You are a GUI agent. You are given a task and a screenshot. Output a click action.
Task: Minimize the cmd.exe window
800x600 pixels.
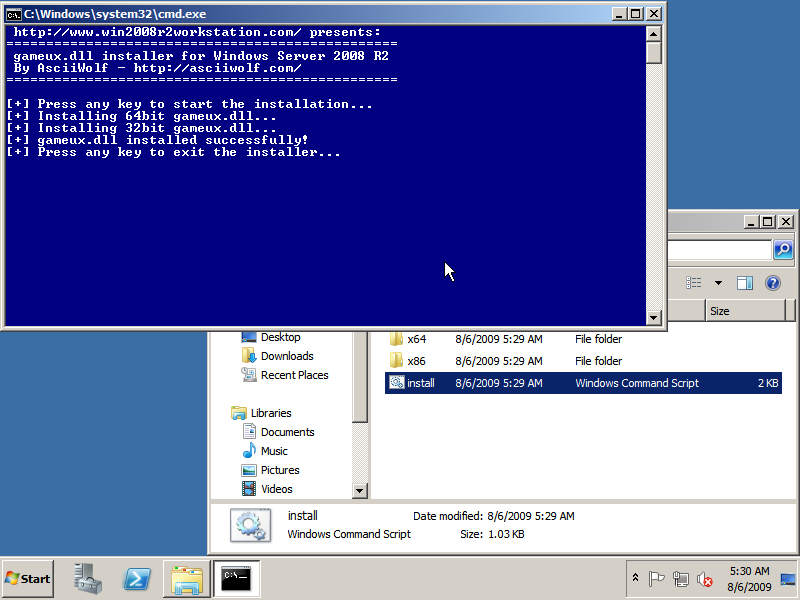(619, 14)
